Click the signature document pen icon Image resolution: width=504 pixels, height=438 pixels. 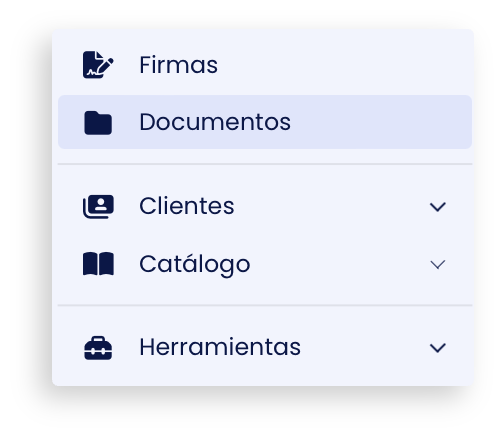pos(98,65)
